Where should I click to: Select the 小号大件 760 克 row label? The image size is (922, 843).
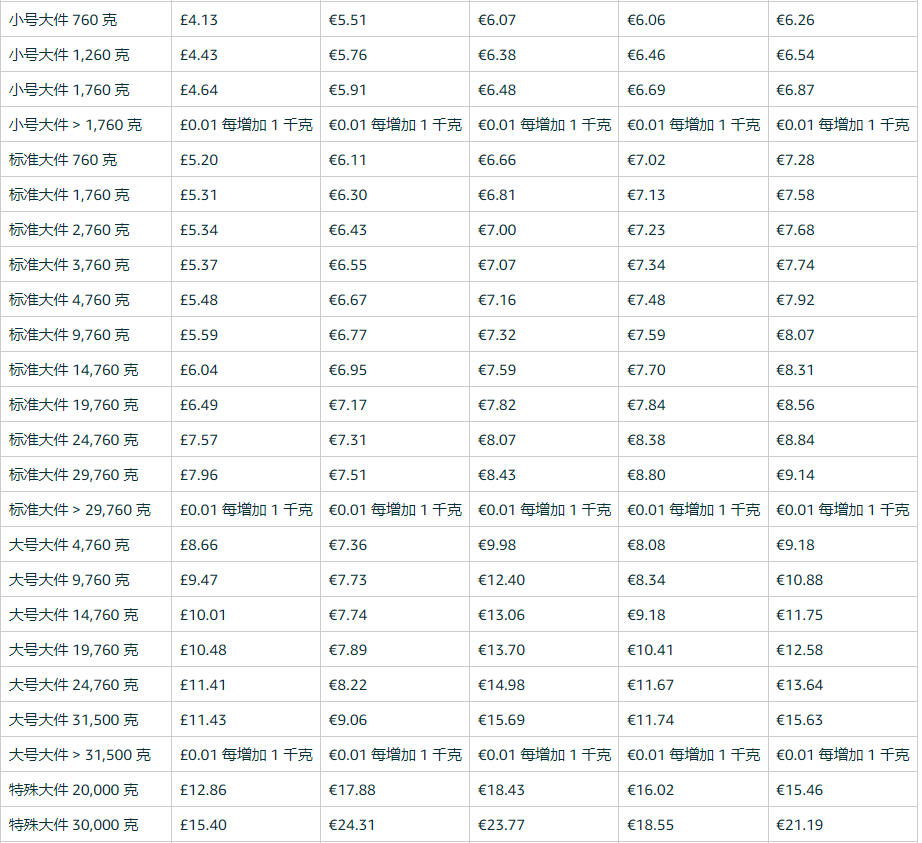point(63,20)
